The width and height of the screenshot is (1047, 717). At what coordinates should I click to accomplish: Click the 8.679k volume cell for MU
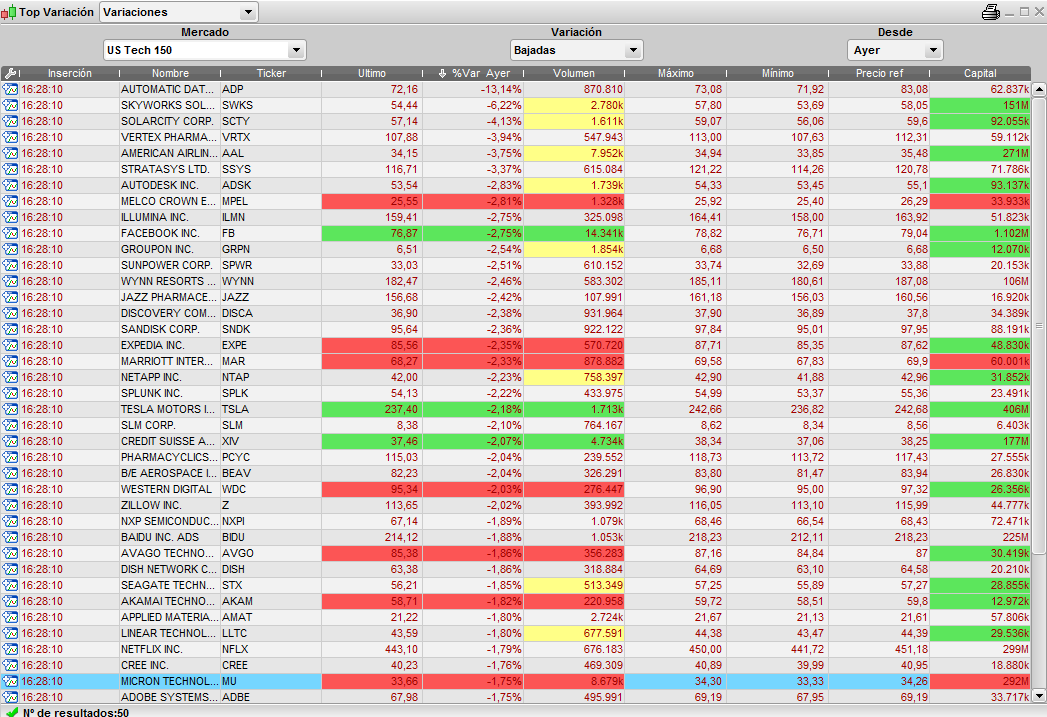[x=574, y=682]
